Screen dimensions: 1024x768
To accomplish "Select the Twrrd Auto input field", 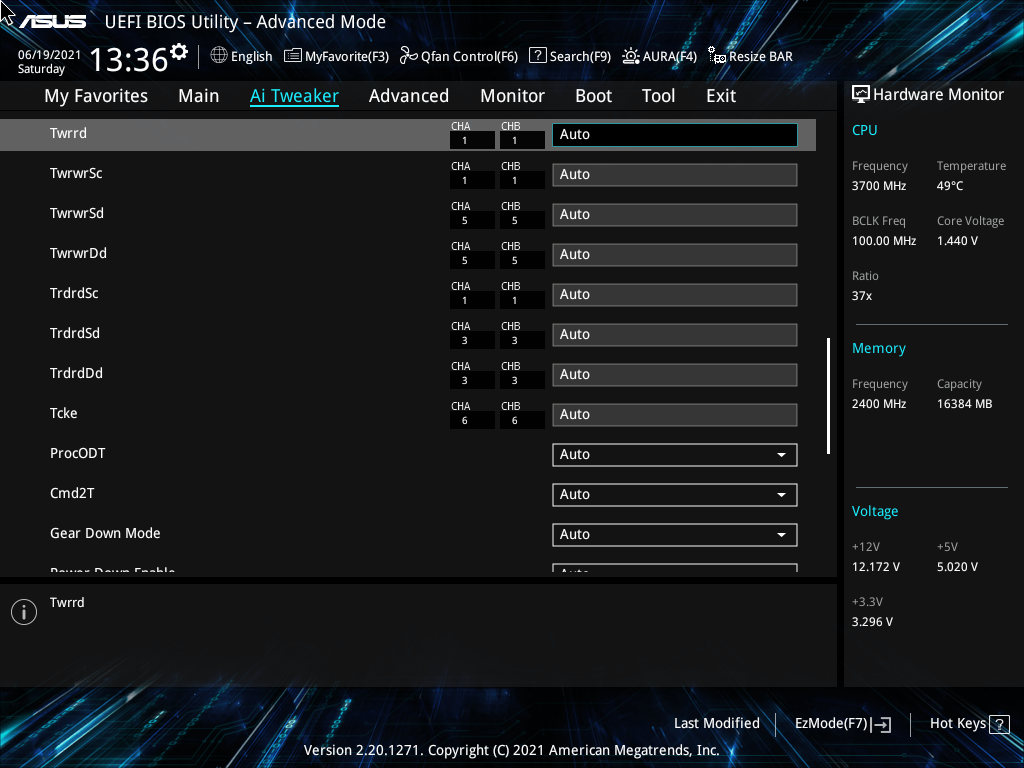I will coord(674,134).
